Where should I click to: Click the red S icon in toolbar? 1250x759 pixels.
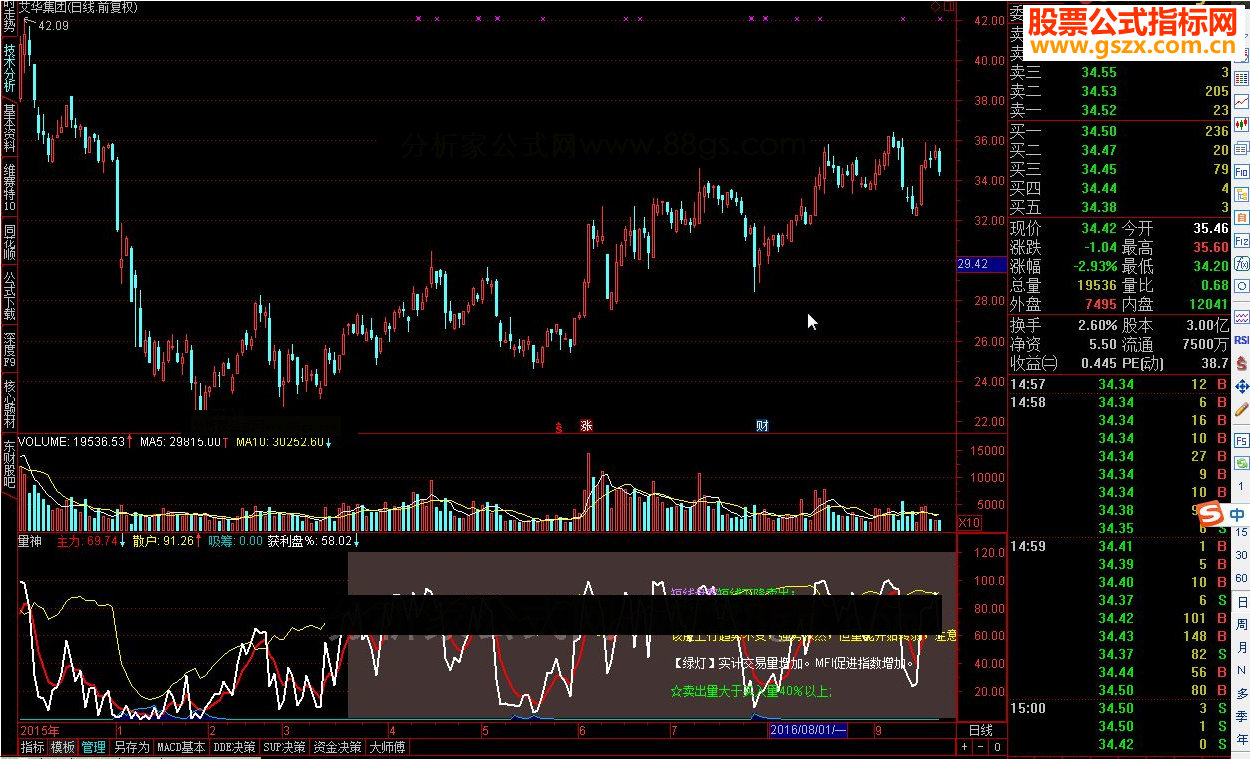click(1242, 363)
